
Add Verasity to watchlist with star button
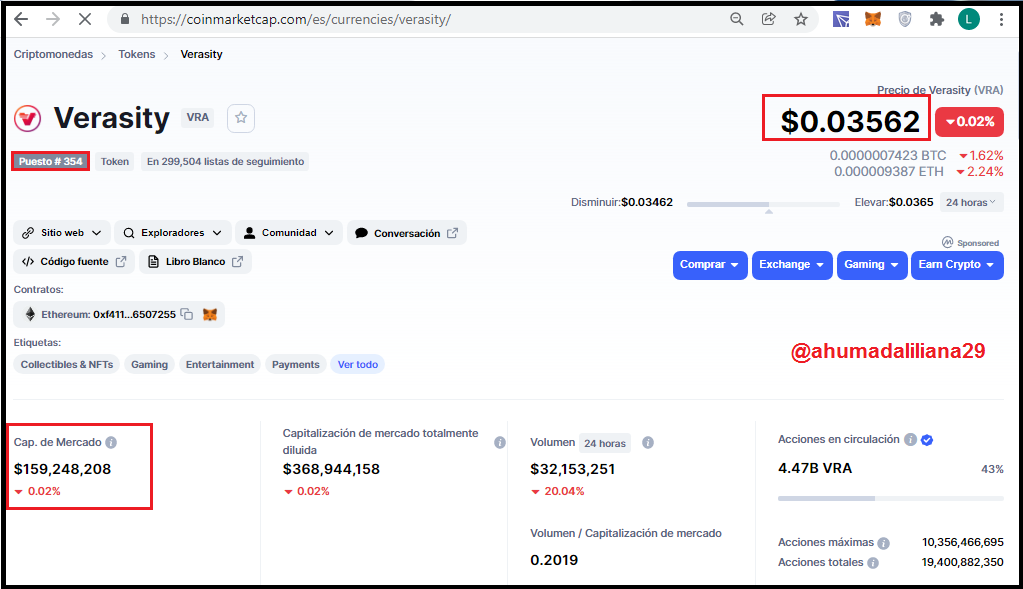[x=241, y=118]
